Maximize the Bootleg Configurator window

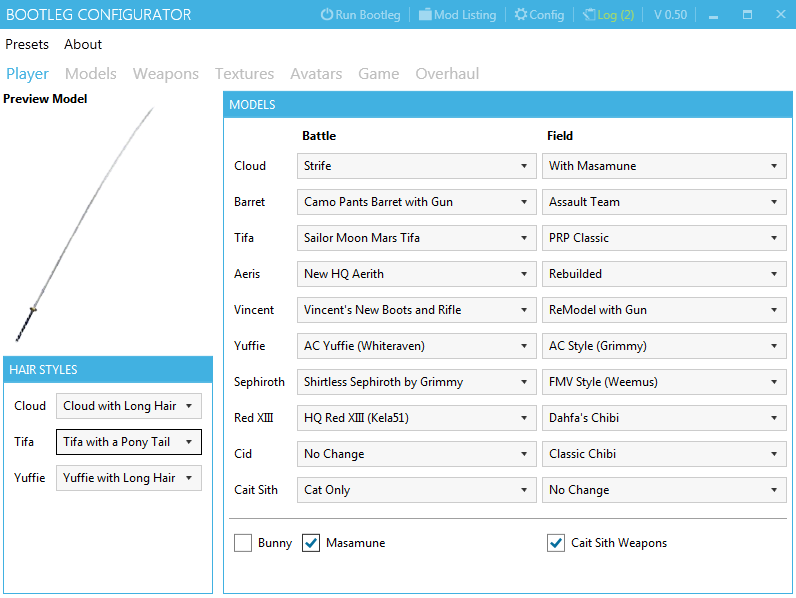[x=747, y=15]
